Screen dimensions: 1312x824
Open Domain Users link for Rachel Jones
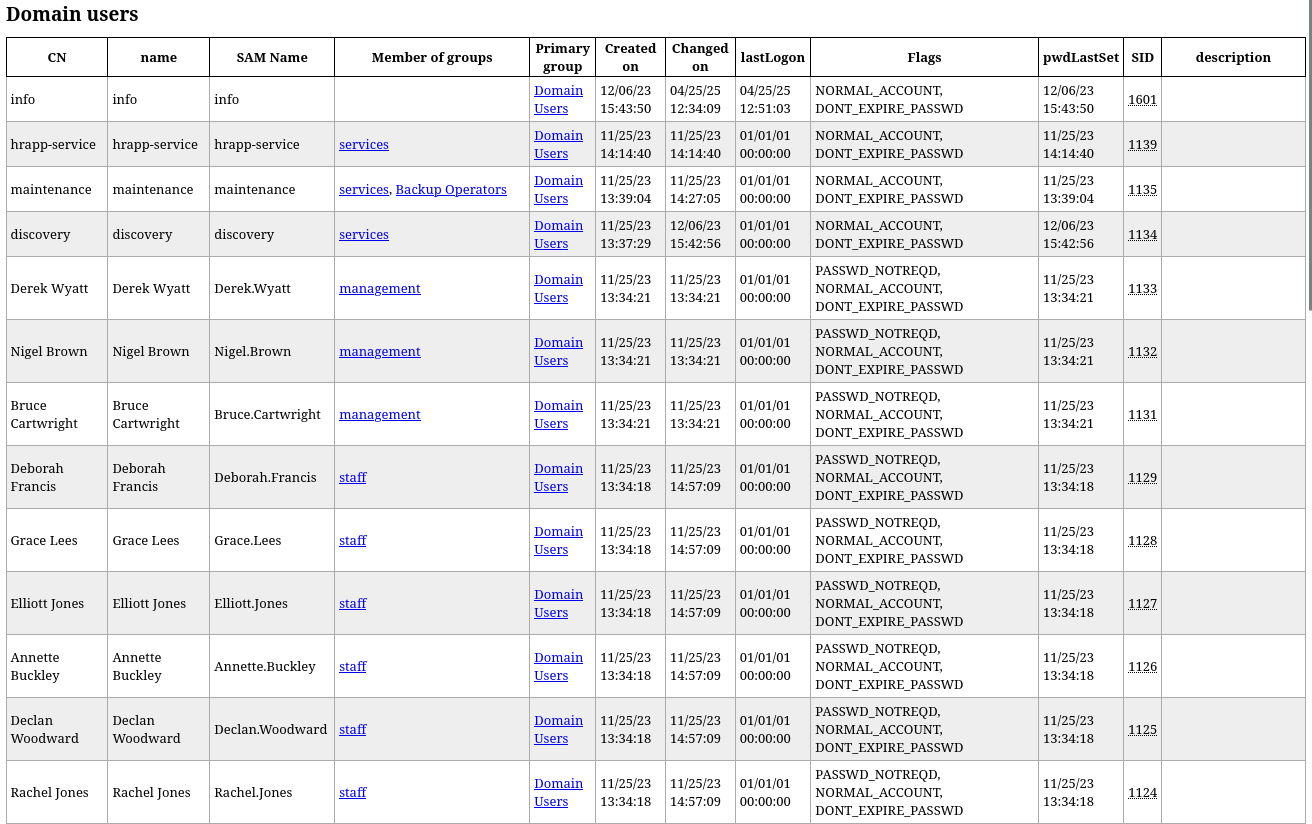pyautogui.click(x=558, y=792)
